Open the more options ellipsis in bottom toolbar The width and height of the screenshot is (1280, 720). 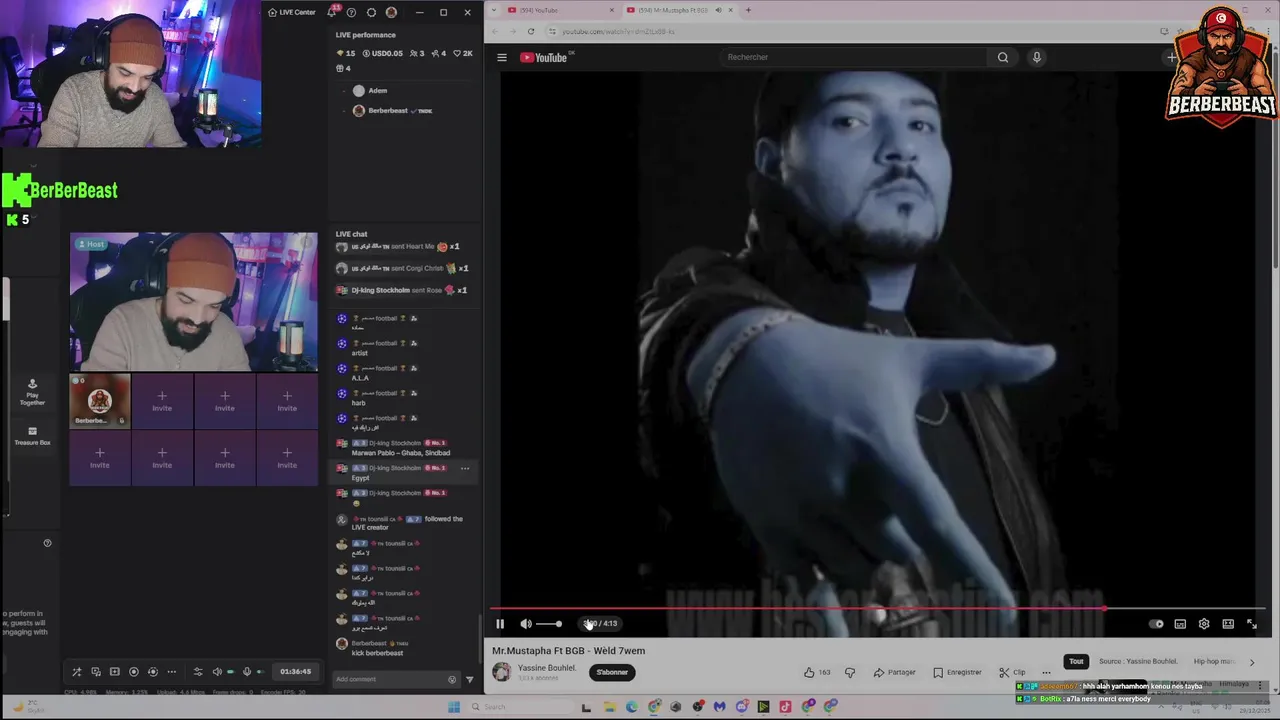click(171, 672)
